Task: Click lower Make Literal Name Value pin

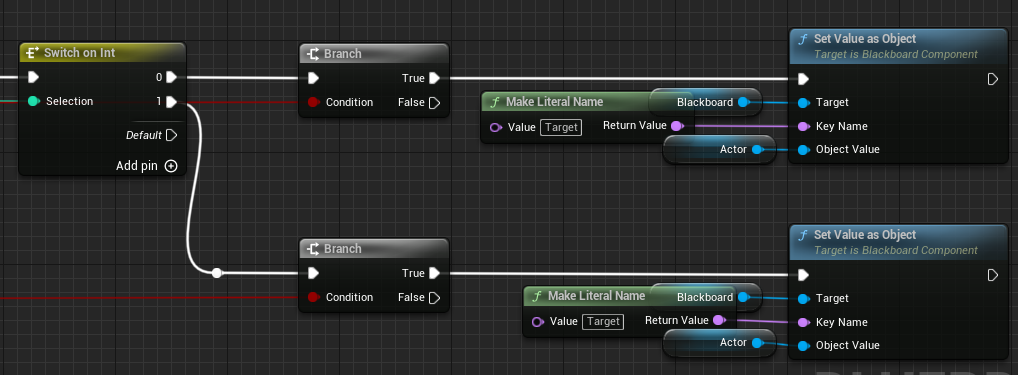Action: point(537,322)
